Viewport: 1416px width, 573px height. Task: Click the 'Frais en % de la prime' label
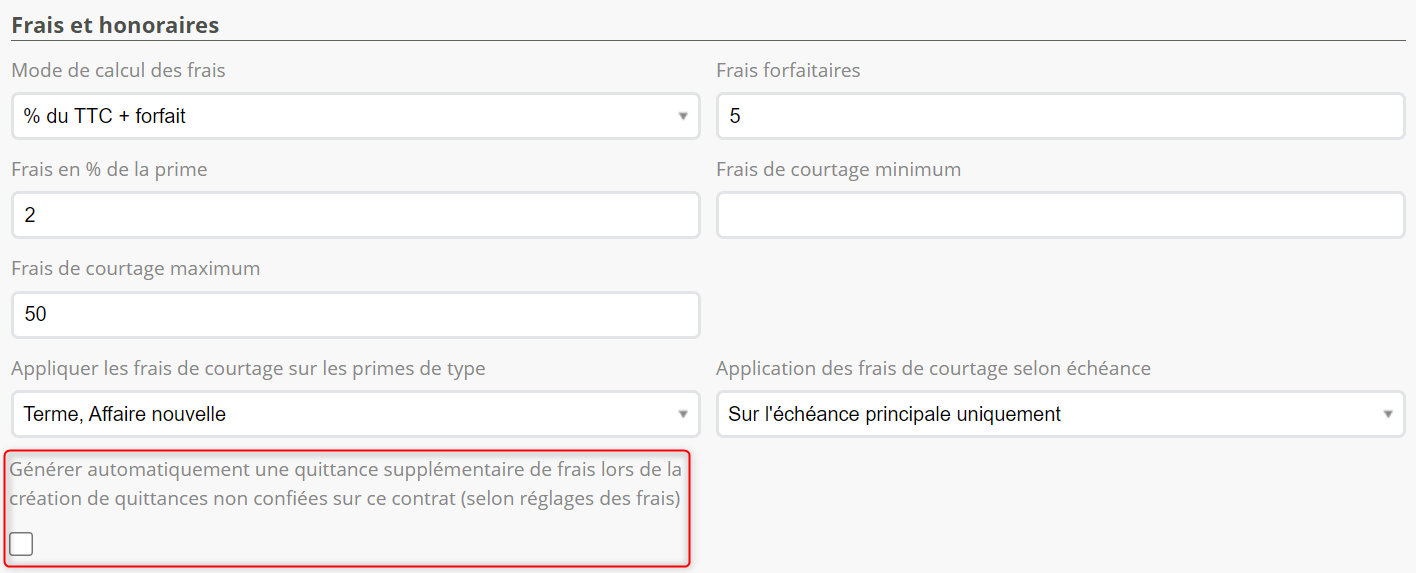pos(109,169)
